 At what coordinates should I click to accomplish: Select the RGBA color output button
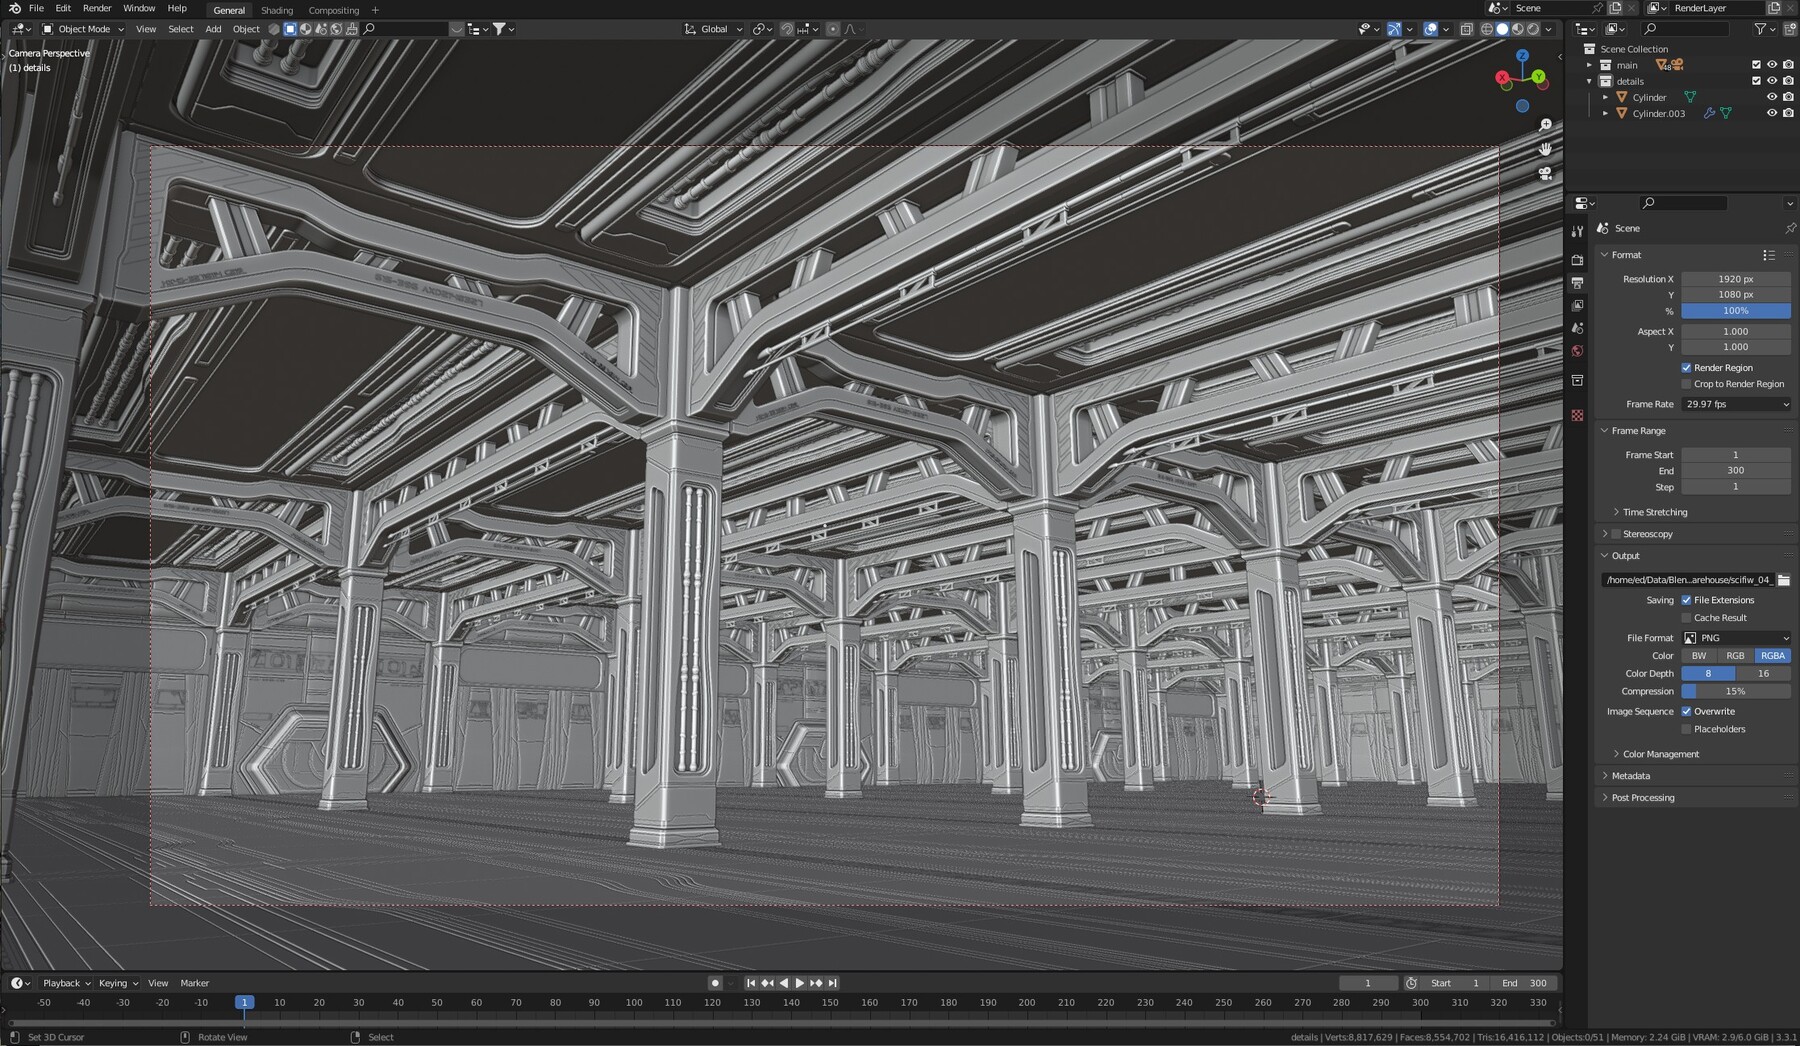[1772, 655]
